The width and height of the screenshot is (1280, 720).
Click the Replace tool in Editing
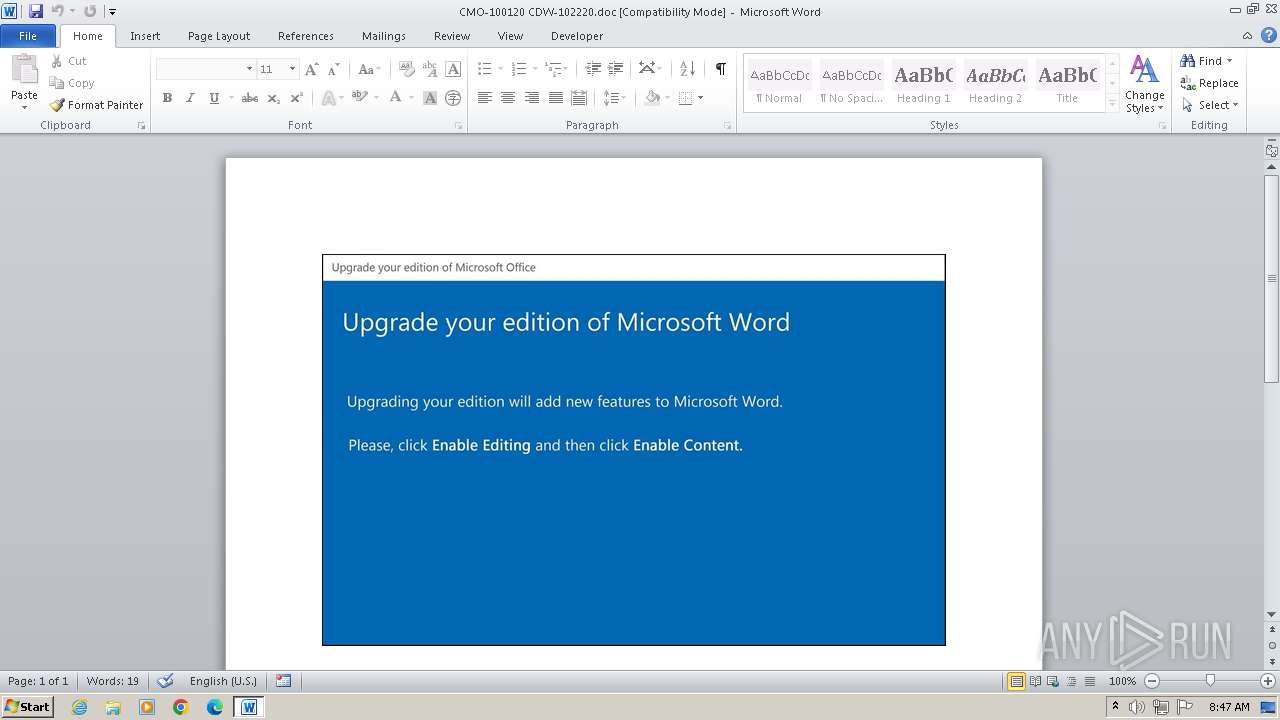tap(1209, 83)
